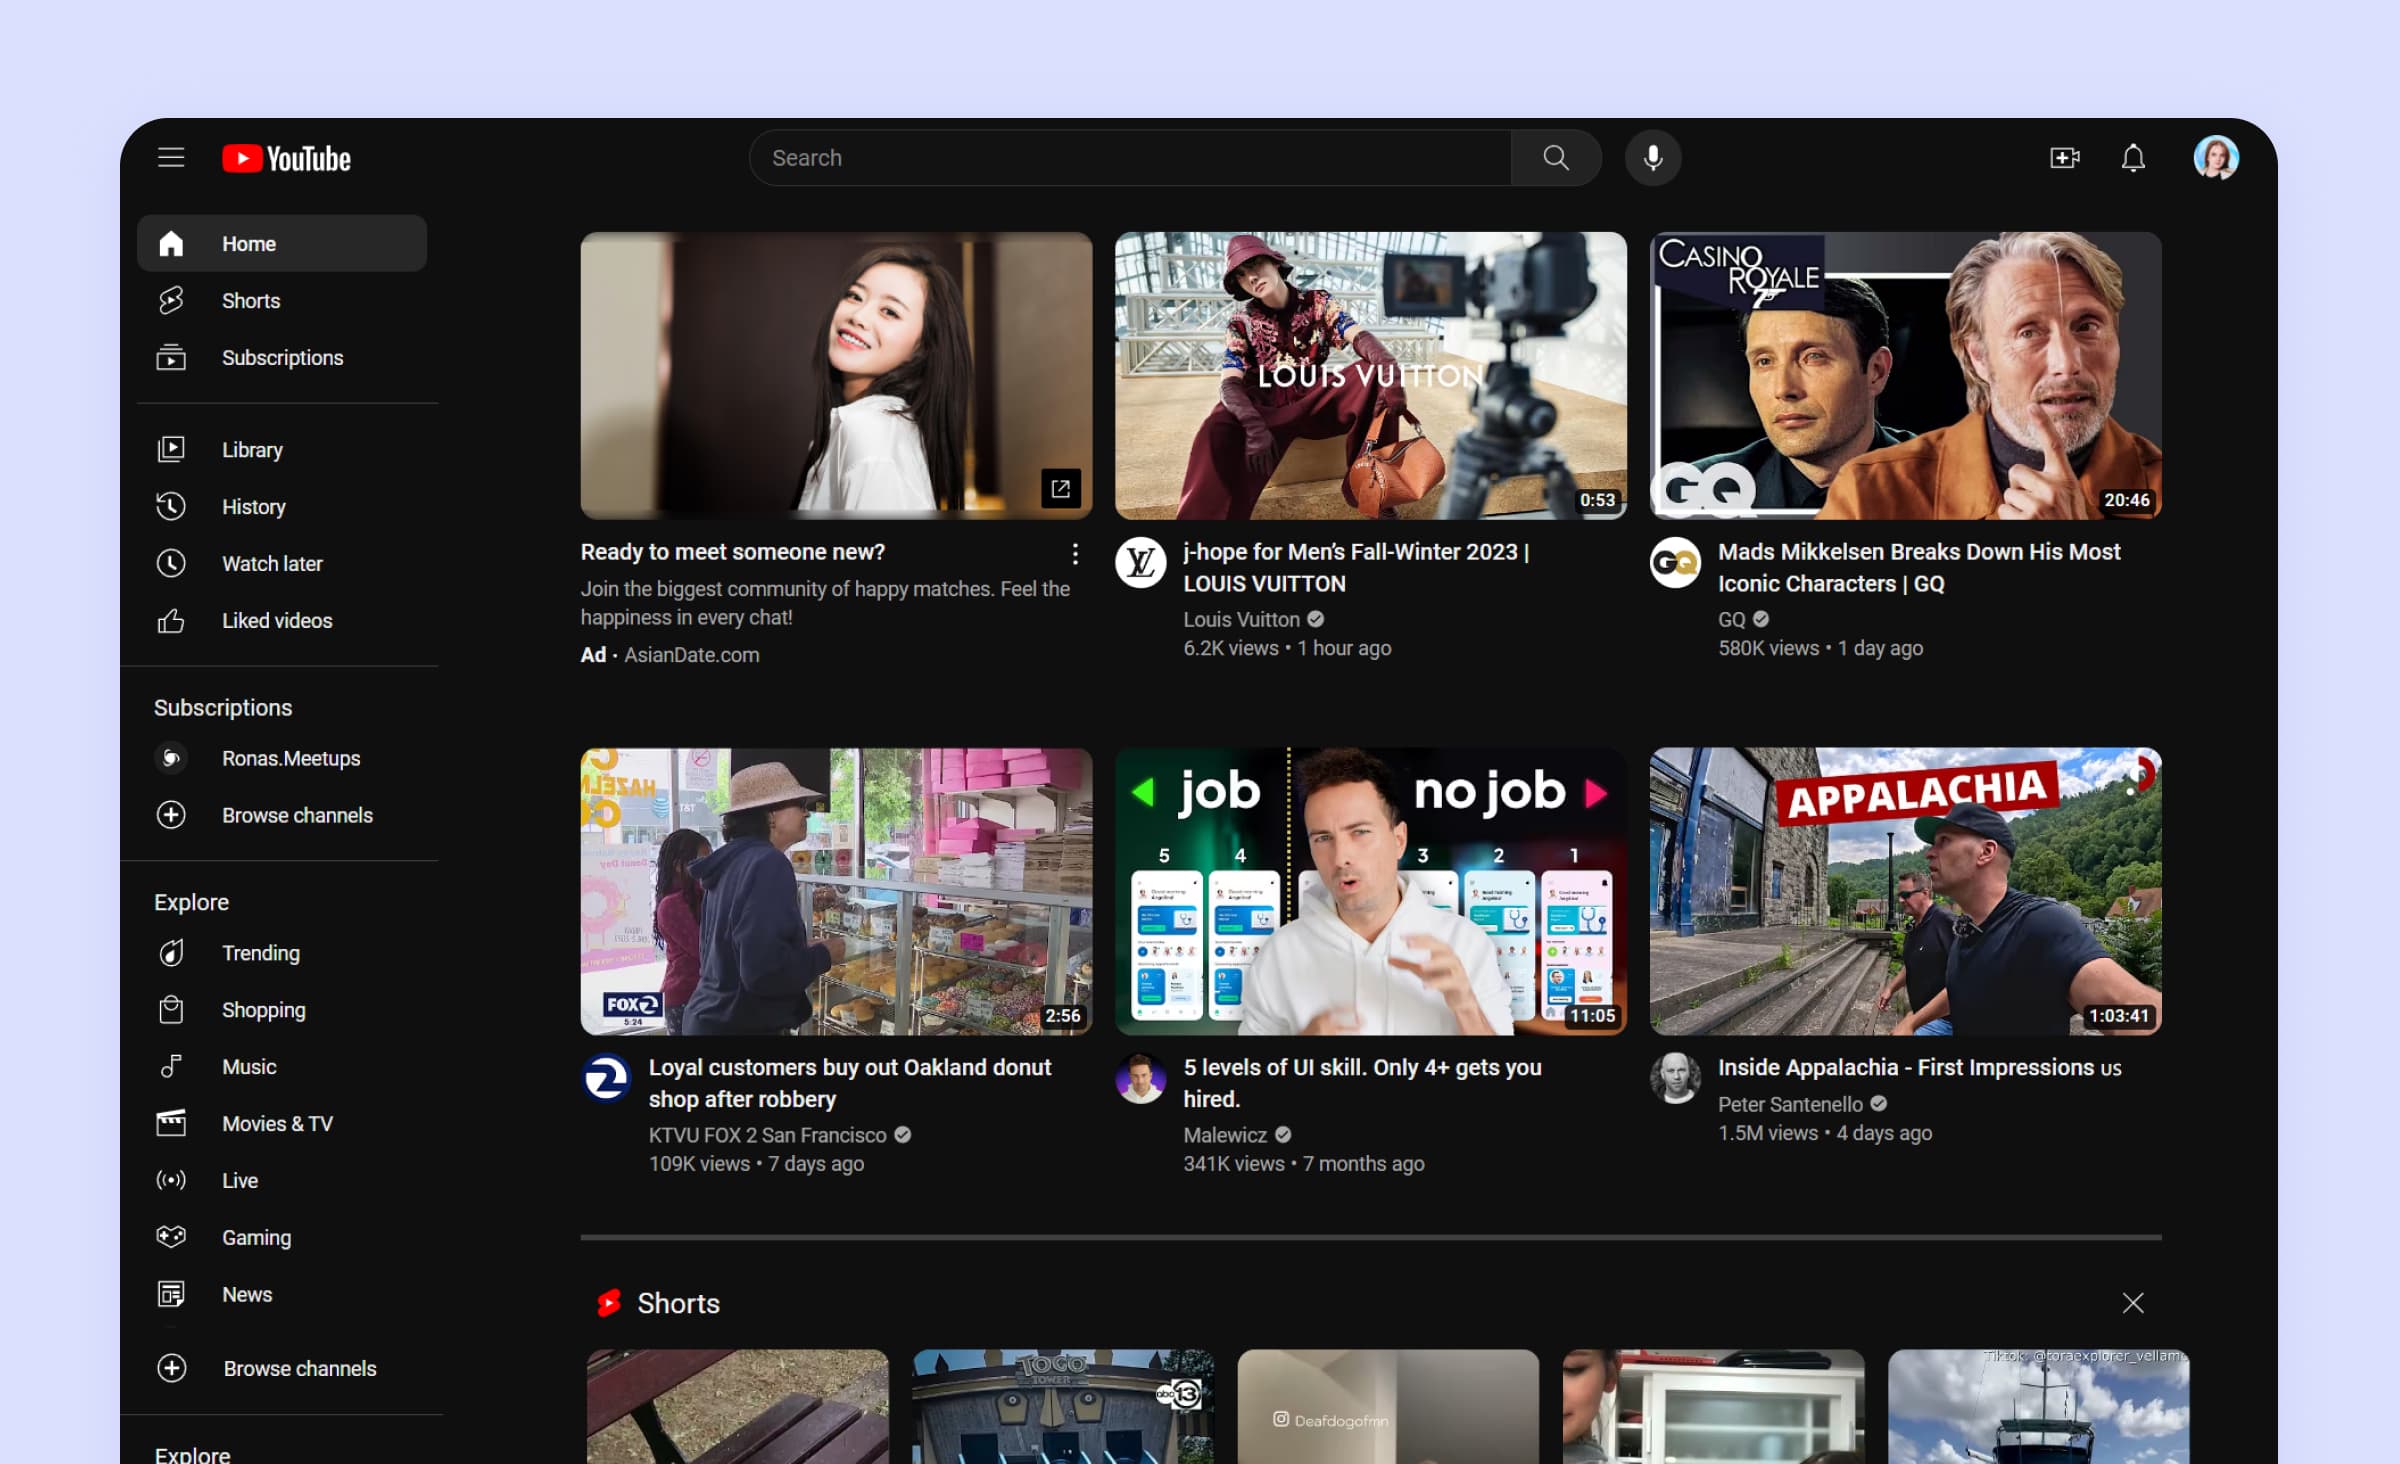Click the Live broadcast icon
2400x1464 pixels.
pyautogui.click(x=171, y=1180)
